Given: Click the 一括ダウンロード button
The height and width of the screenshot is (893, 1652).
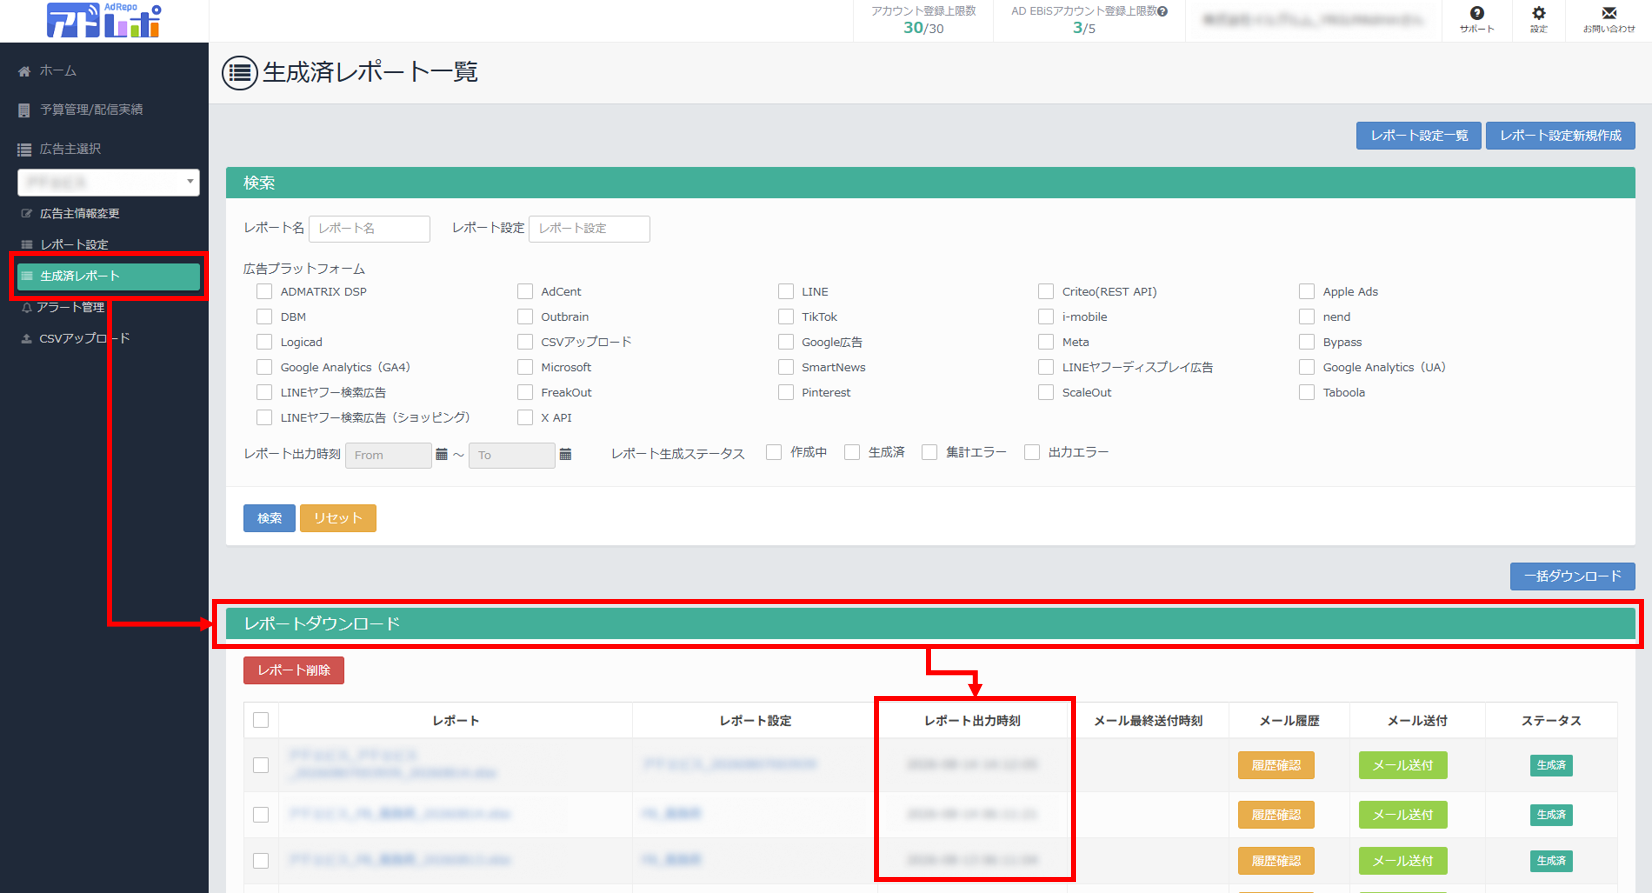Looking at the screenshot, I should tap(1572, 576).
